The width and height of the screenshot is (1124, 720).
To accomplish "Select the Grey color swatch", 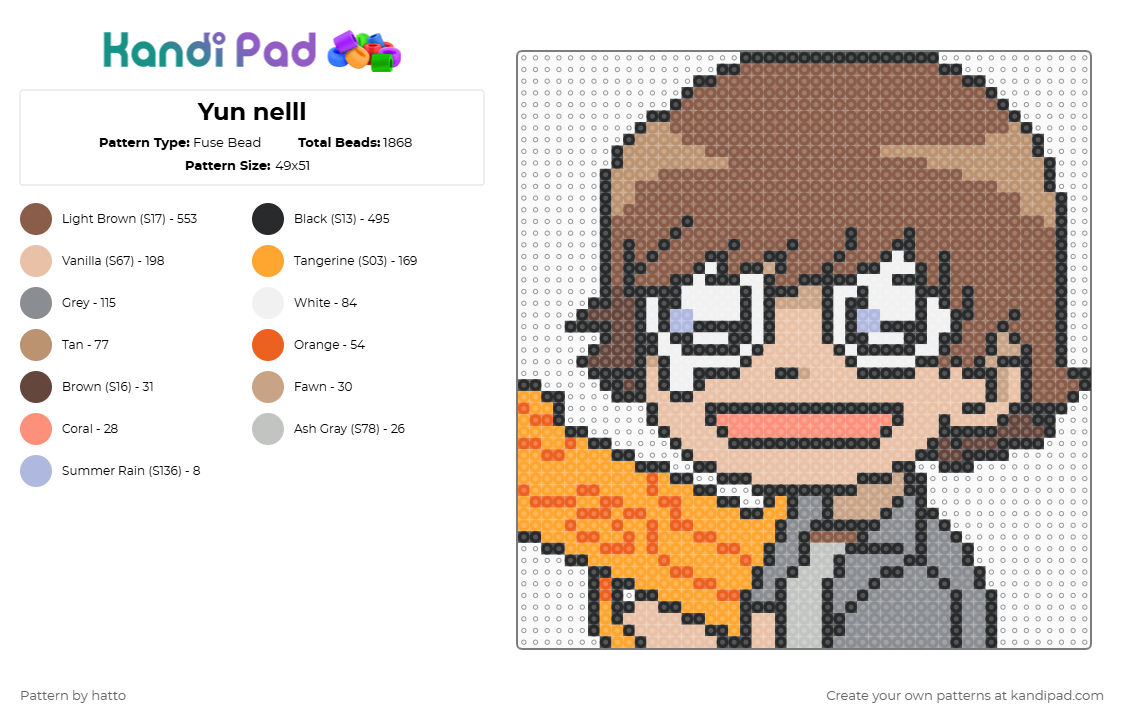I will [36, 303].
